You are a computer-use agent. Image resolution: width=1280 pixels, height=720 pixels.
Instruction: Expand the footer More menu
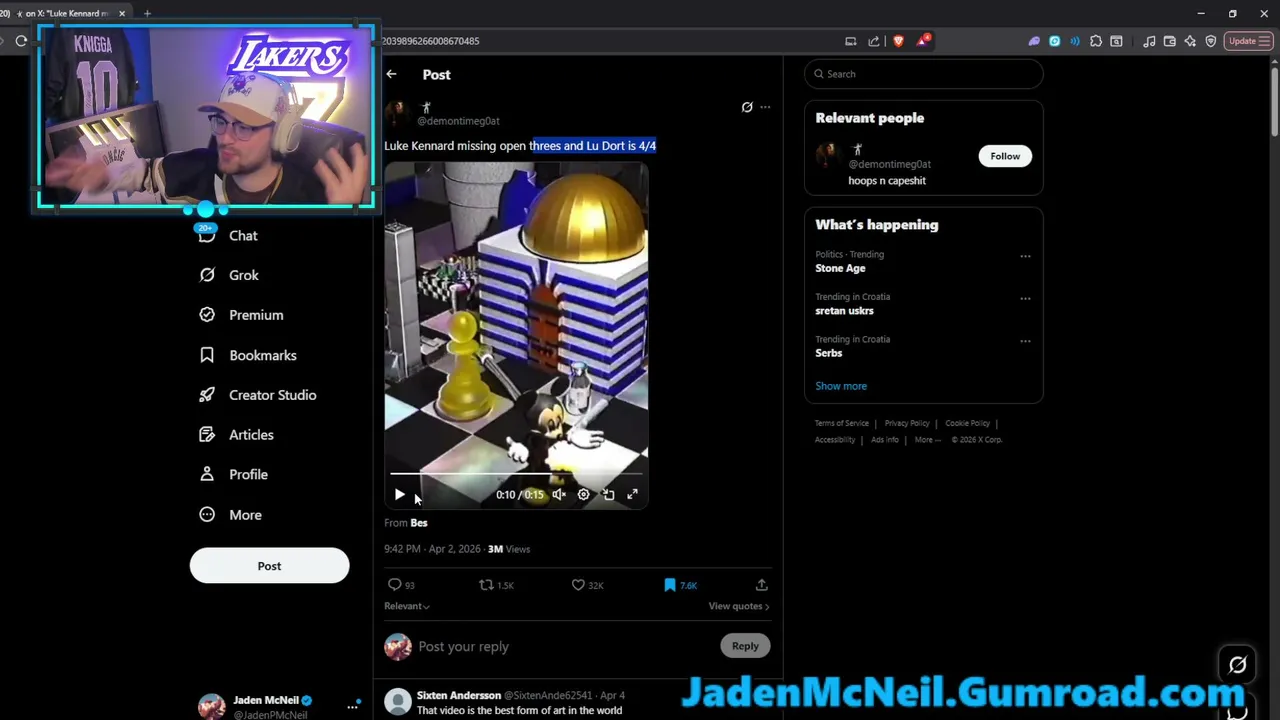point(926,440)
